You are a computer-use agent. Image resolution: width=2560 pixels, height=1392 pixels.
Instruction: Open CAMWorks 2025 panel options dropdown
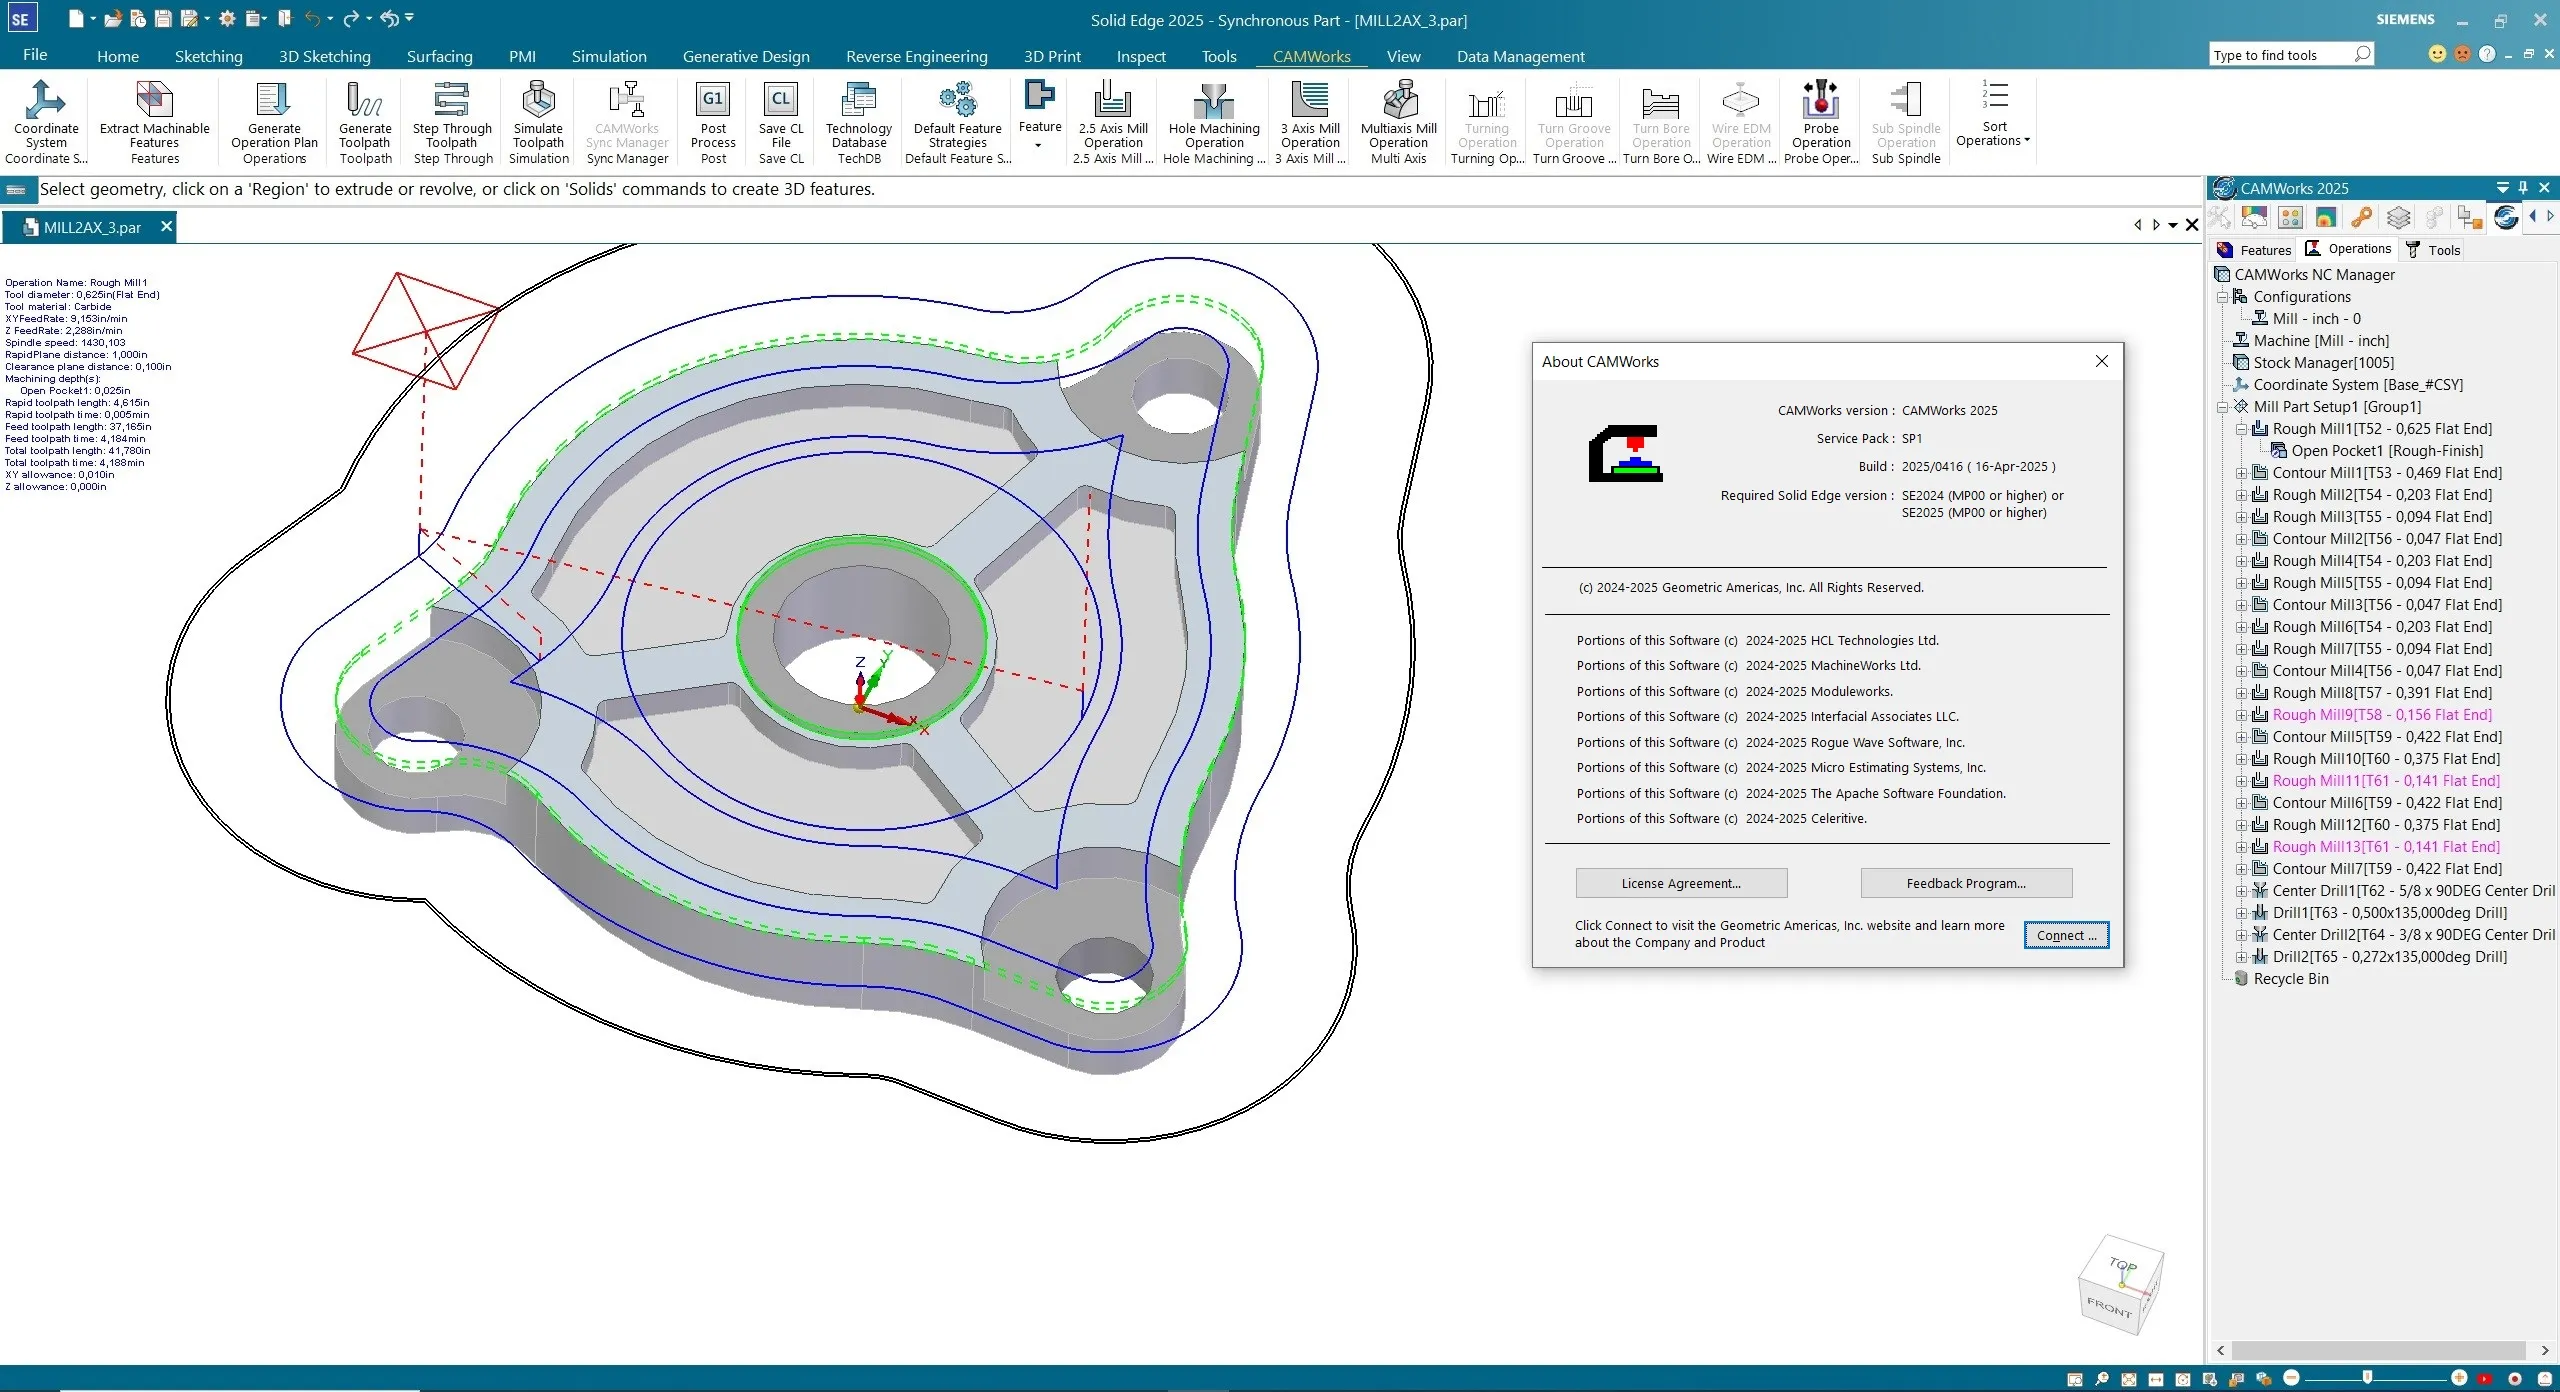tap(2502, 188)
